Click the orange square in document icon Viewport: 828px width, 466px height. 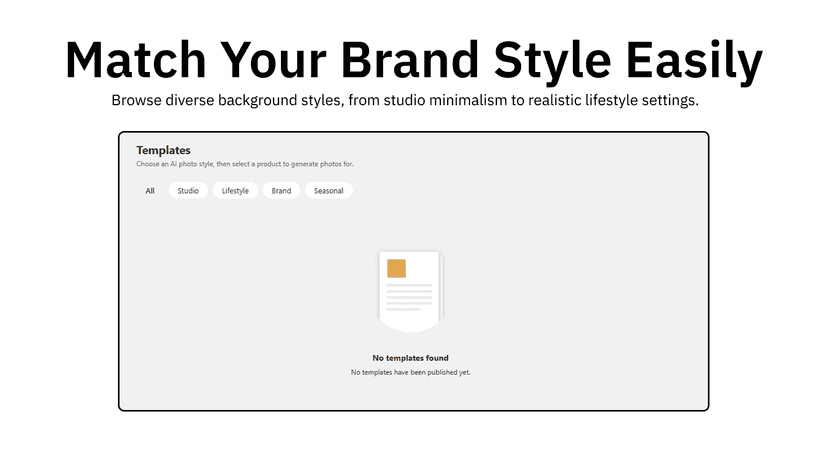[397, 268]
